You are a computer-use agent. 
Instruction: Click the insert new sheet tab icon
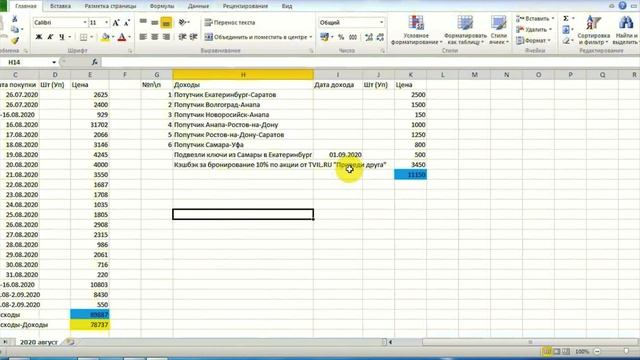[70, 342]
